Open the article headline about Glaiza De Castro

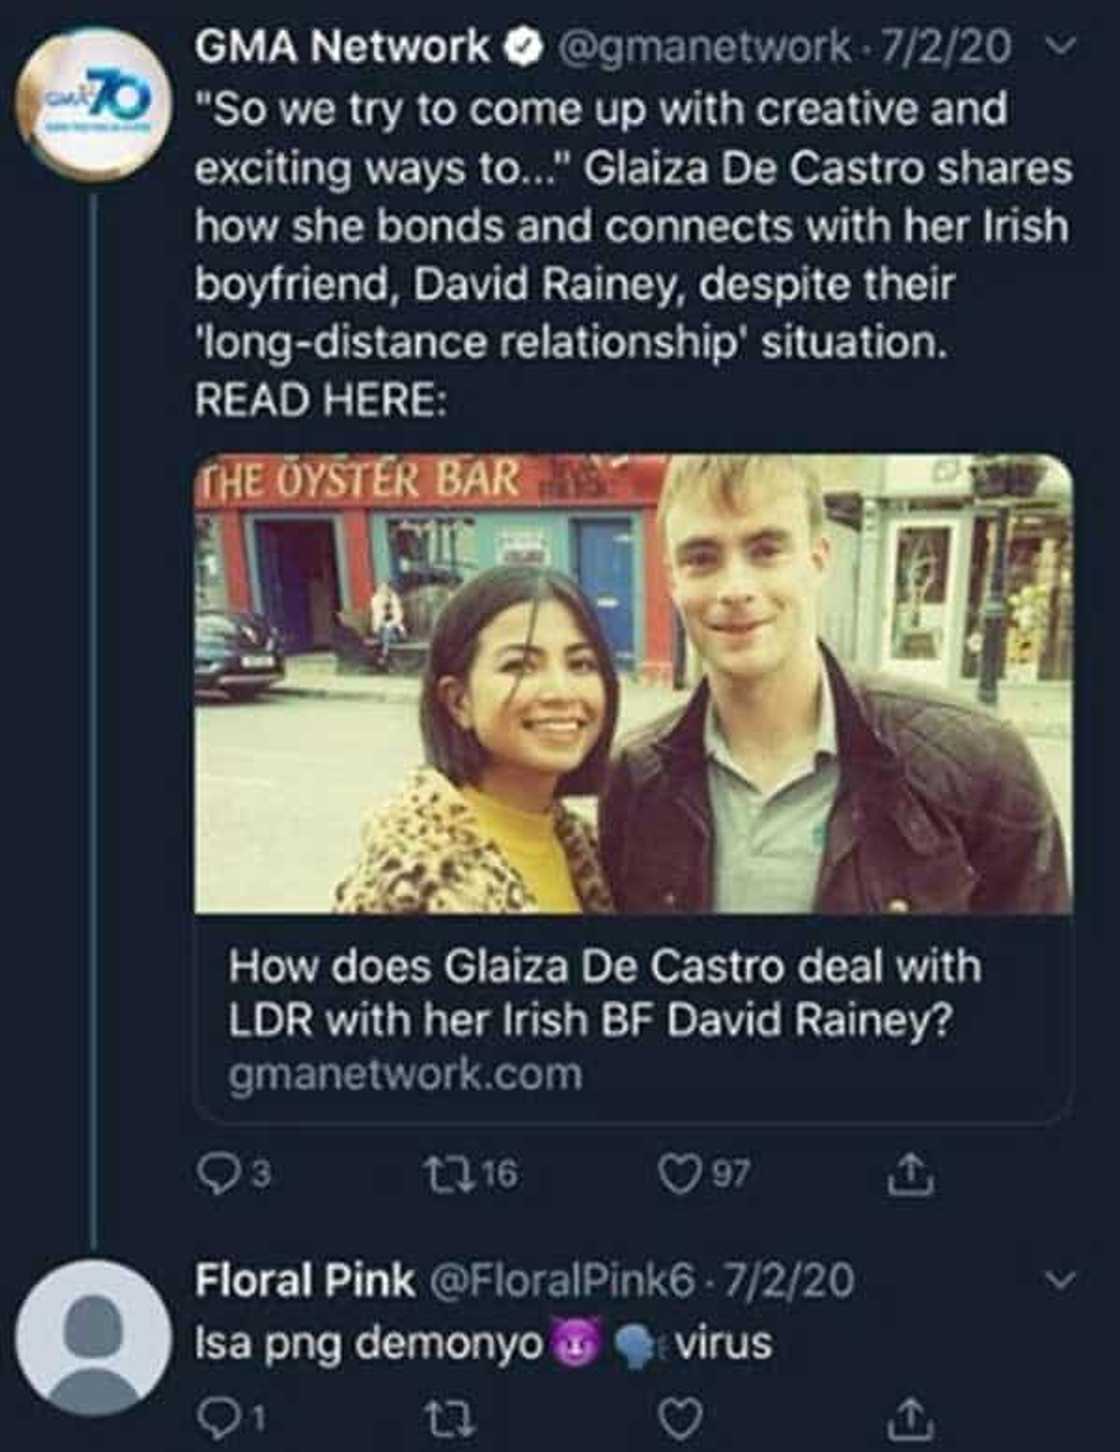coord(605,993)
